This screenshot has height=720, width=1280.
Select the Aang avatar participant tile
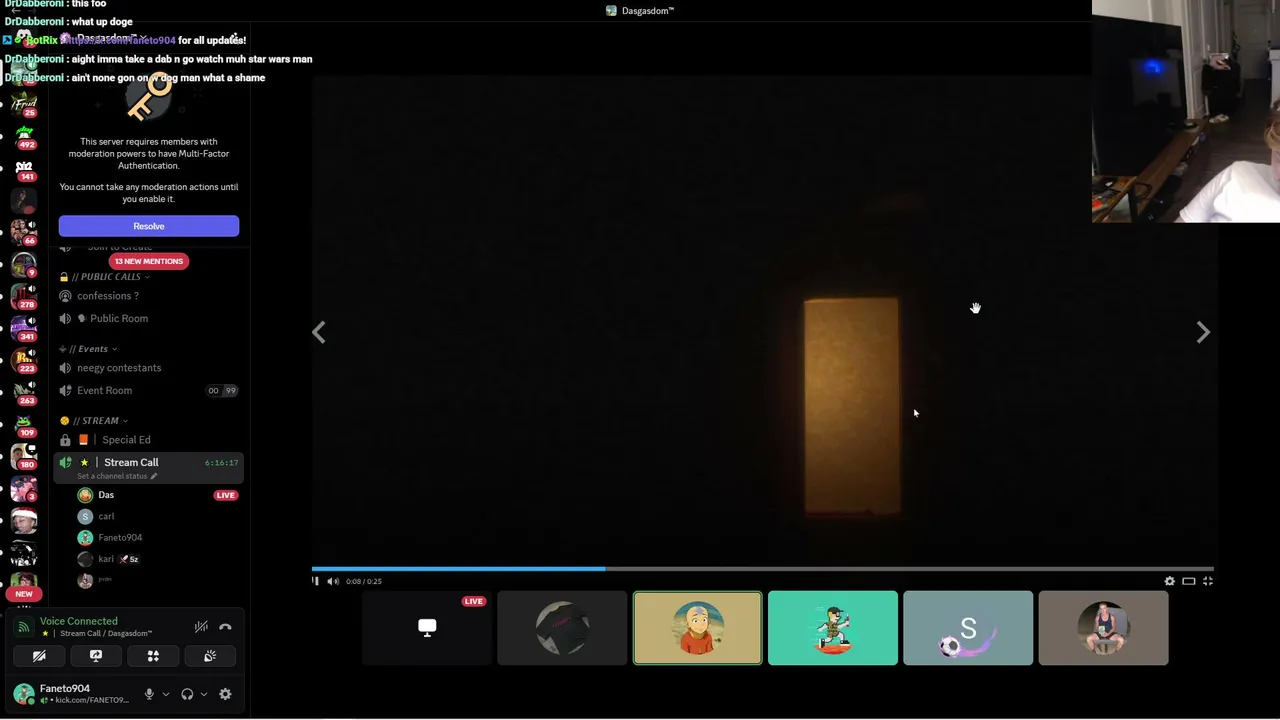[x=698, y=628]
